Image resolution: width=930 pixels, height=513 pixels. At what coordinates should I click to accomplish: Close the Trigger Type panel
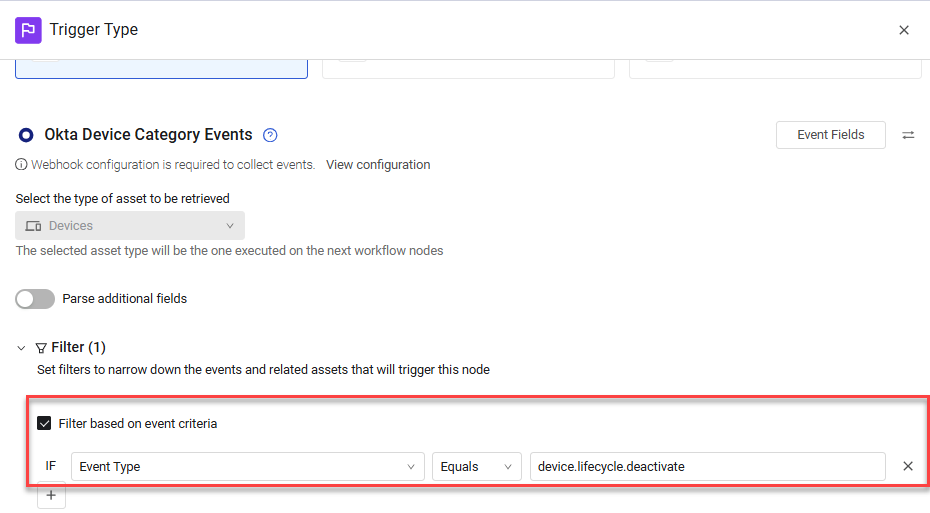point(904,30)
